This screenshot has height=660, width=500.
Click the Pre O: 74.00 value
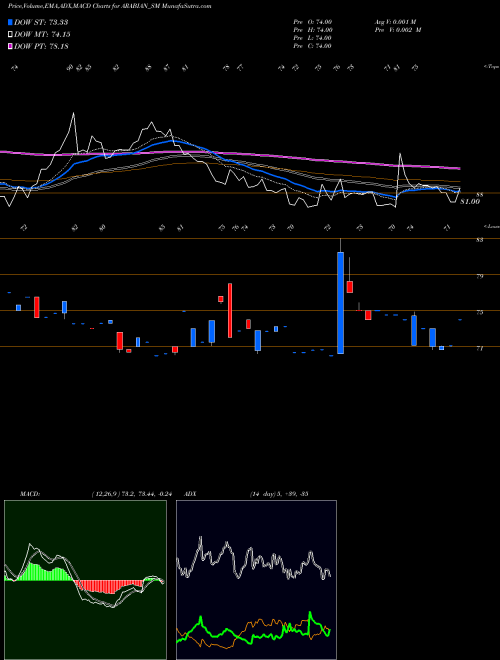[313, 22]
